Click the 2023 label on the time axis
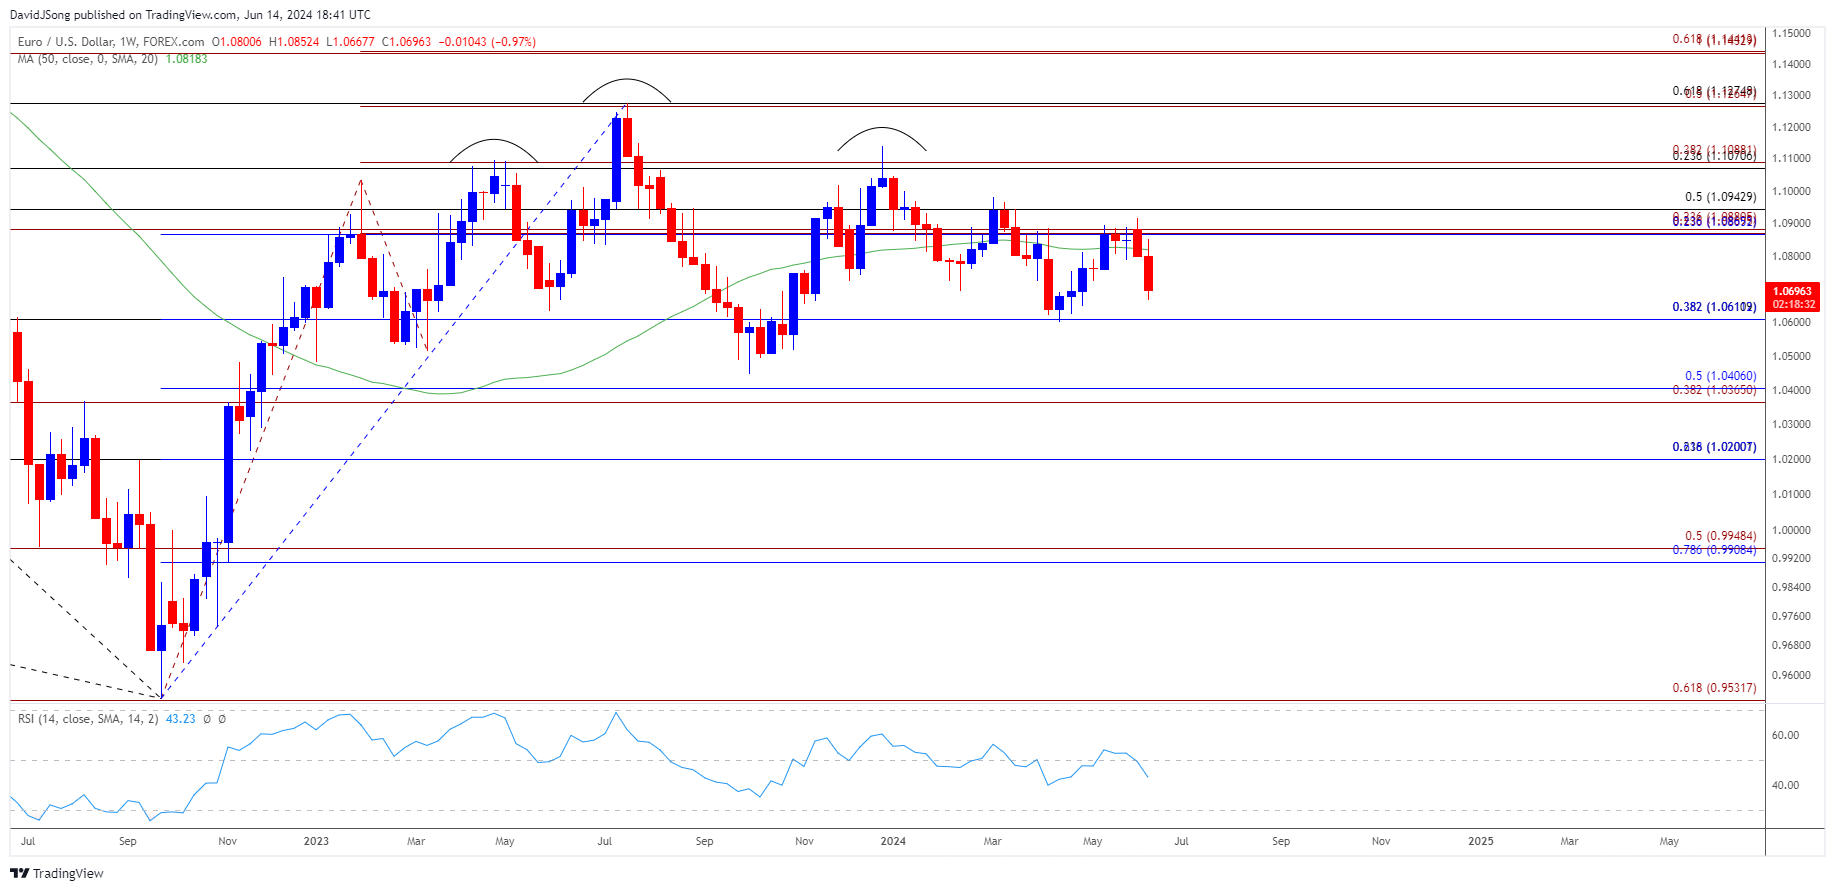The height and width of the screenshot is (891, 1835). coord(316,841)
